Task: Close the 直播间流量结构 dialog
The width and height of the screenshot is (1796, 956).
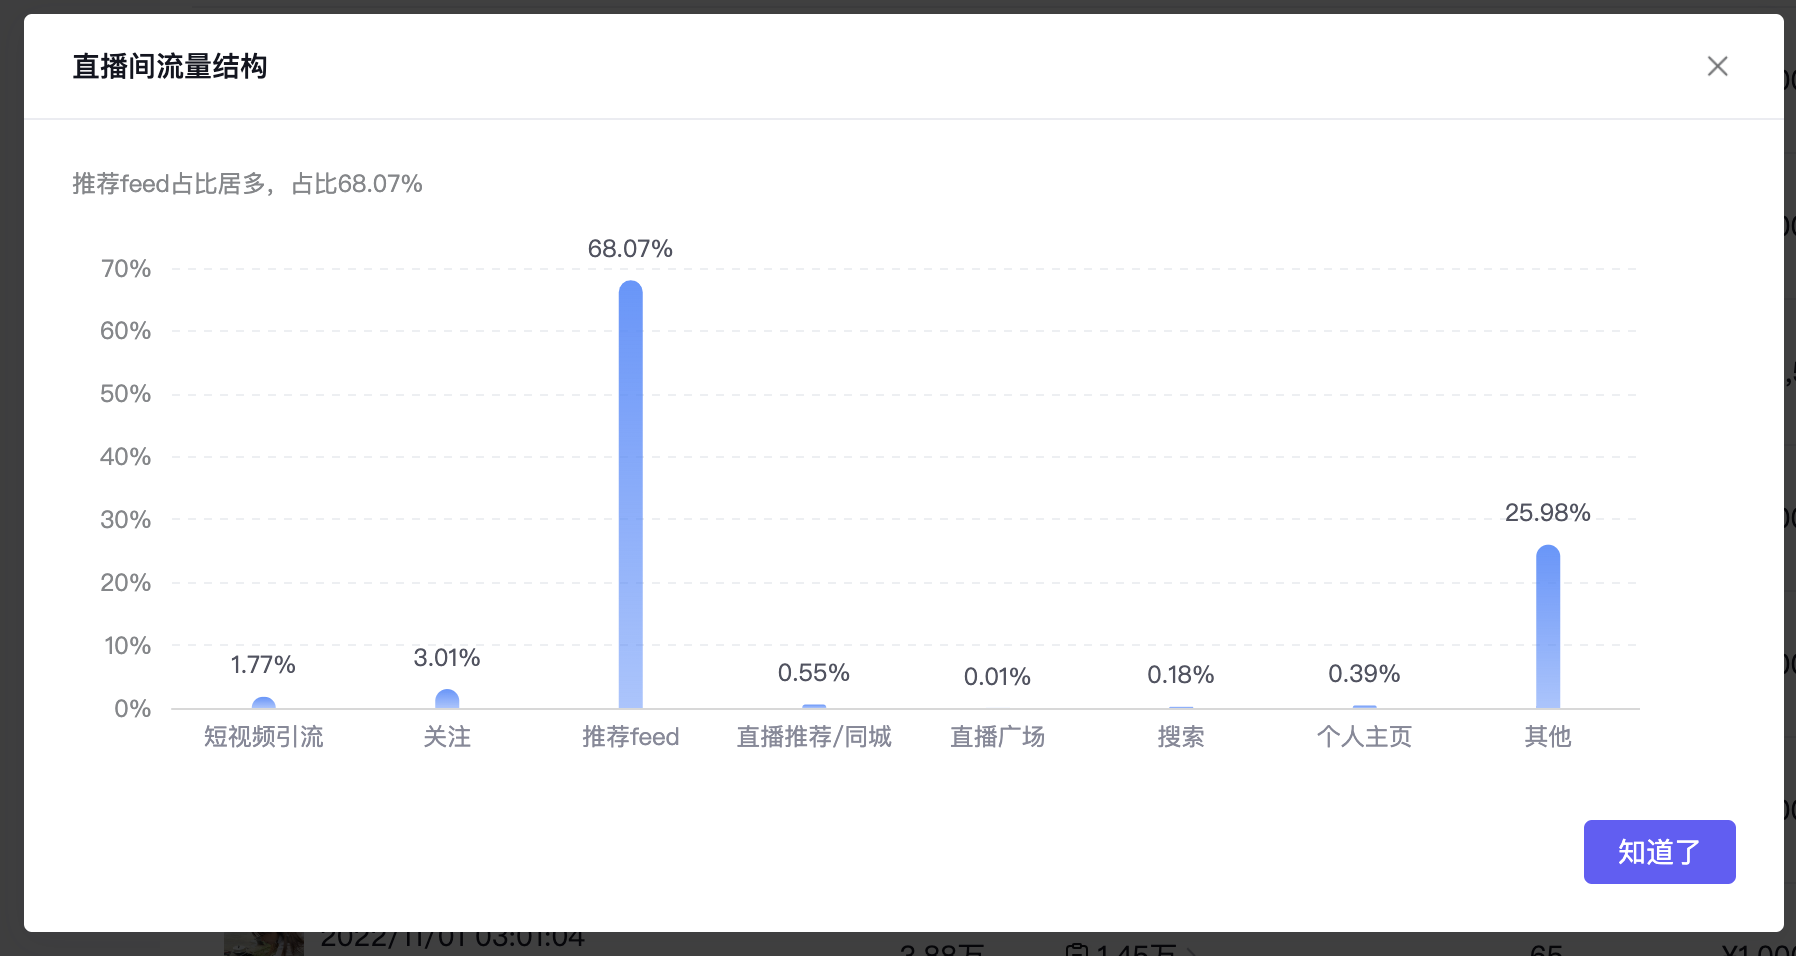Action: pos(1717,66)
